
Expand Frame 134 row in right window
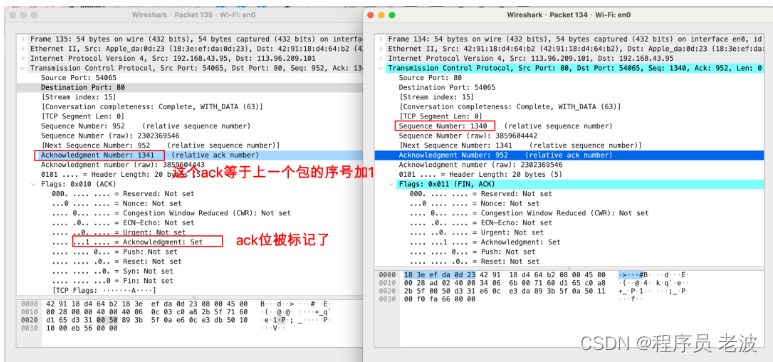(381, 39)
